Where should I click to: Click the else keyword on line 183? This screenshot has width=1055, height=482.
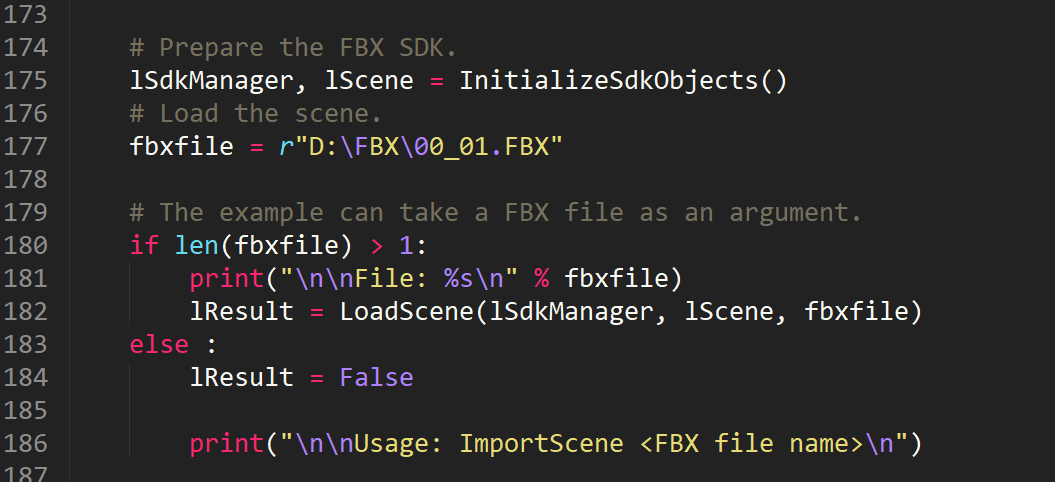(x=159, y=345)
